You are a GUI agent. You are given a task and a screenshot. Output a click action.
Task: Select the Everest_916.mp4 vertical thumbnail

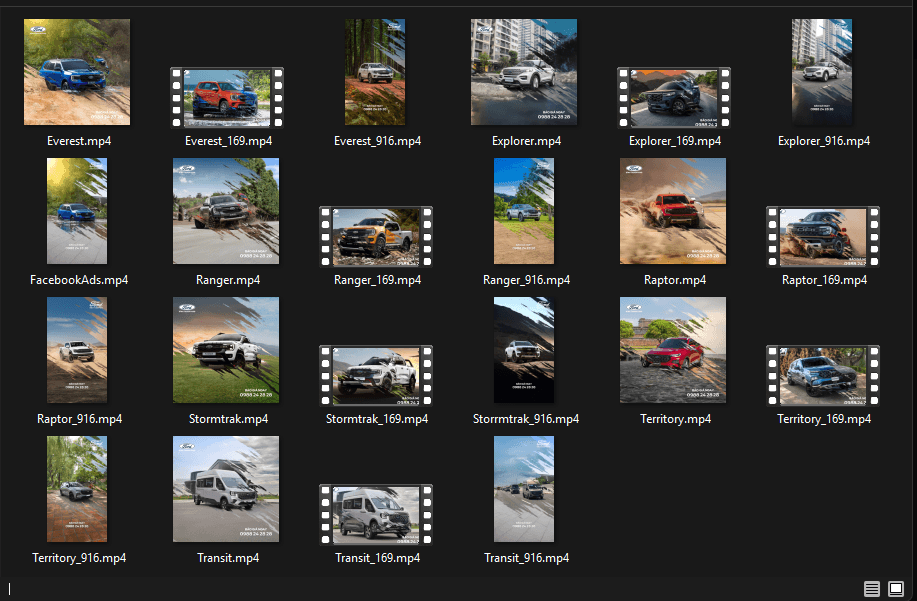[375, 72]
